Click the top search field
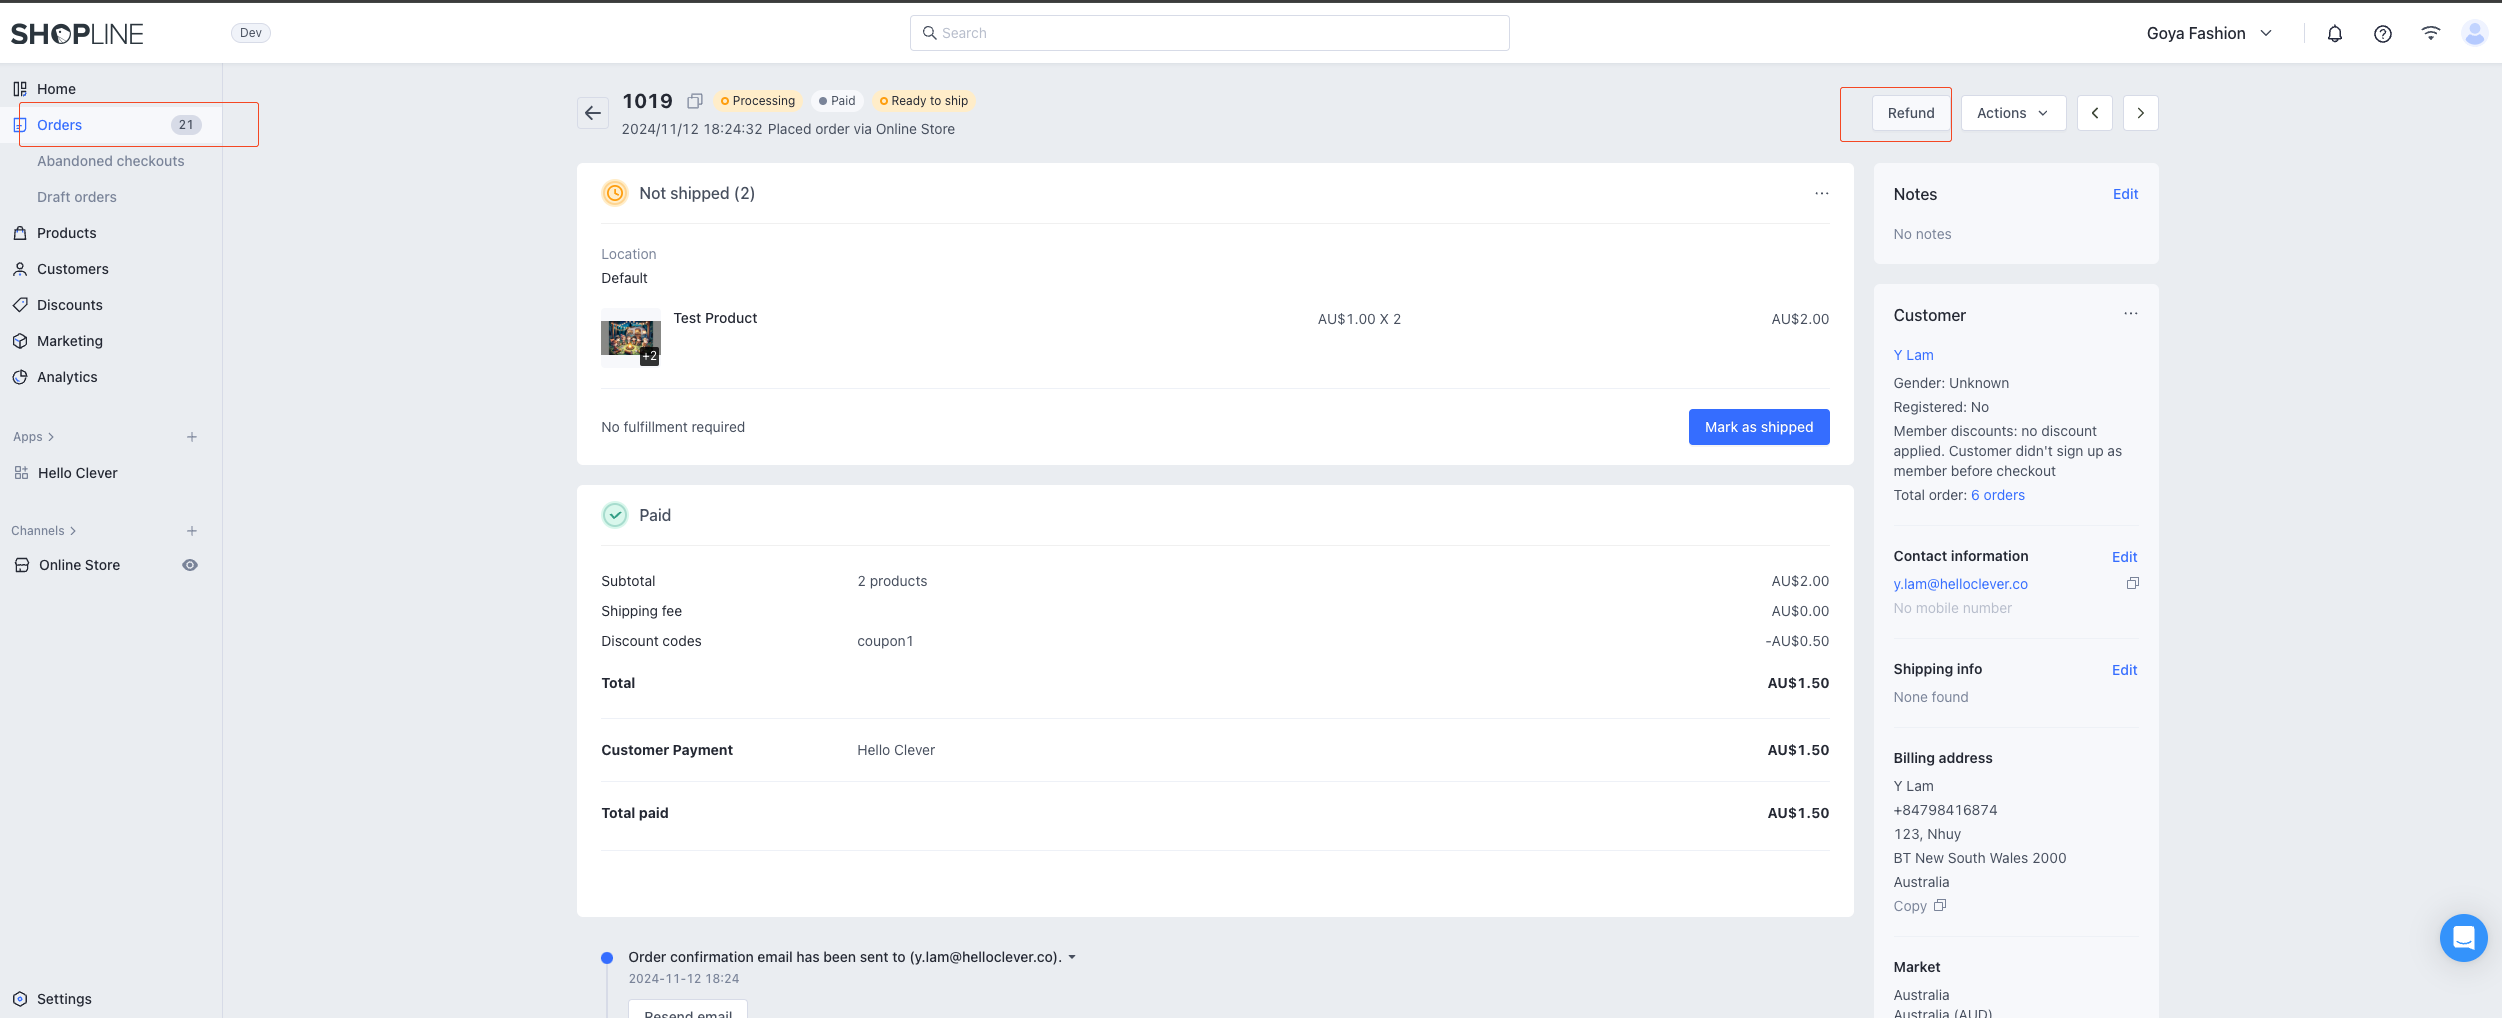The image size is (2502, 1018). point(1209,33)
